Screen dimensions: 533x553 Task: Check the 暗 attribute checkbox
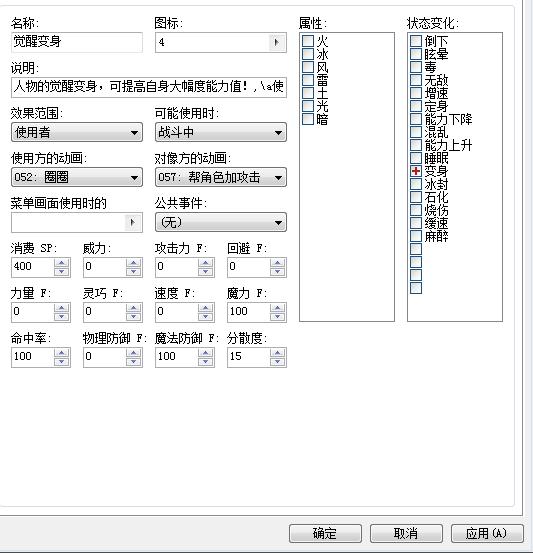point(308,119)
